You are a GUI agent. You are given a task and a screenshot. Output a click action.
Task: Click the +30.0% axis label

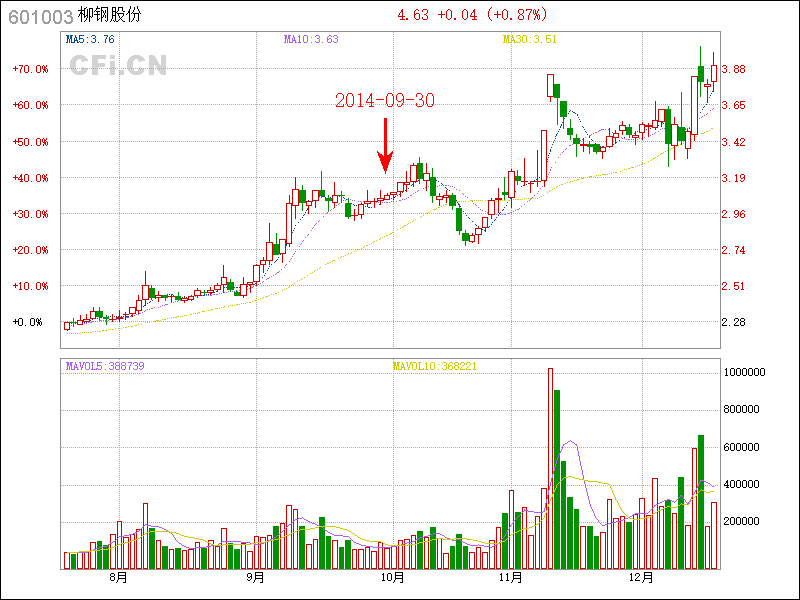pos(31,214)
